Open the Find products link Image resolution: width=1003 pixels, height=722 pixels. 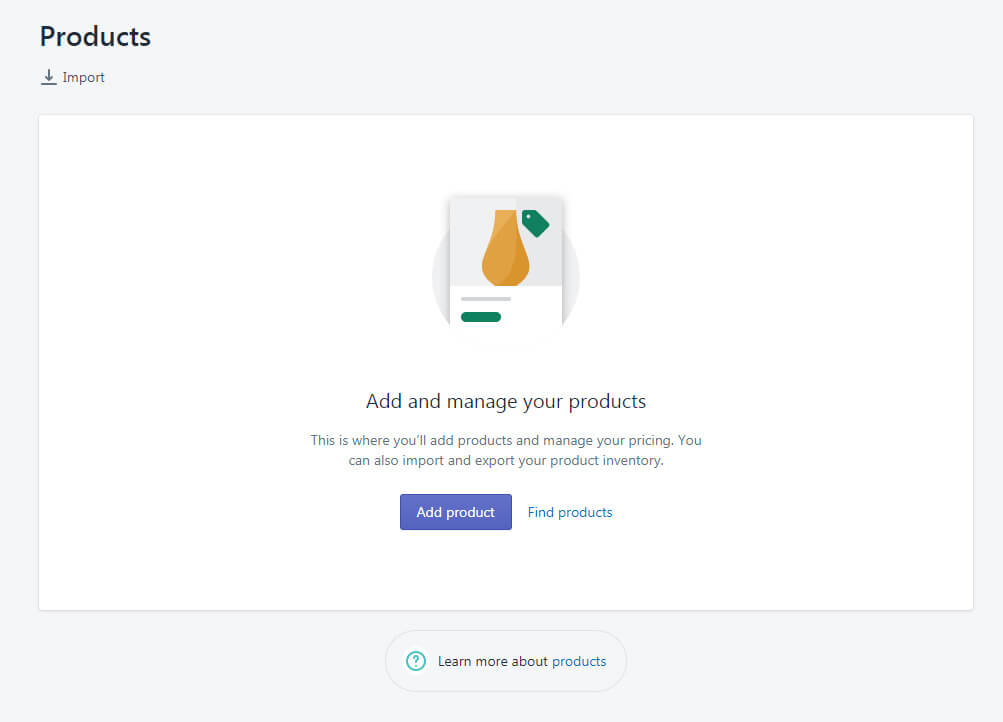coord(569,512)
